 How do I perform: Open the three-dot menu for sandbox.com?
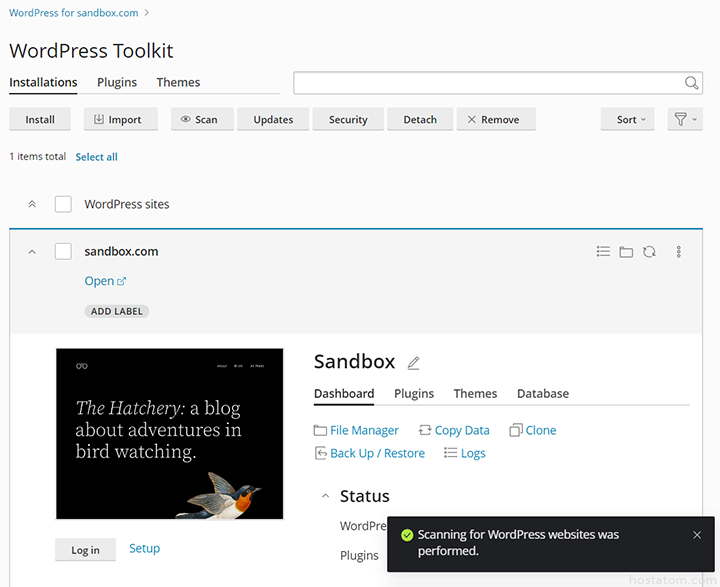tap(679, 252)
